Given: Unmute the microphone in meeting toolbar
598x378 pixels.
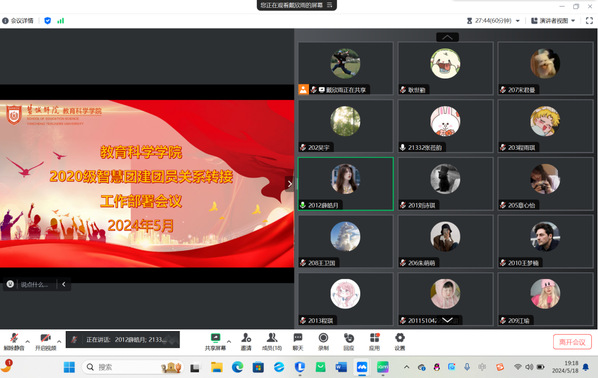Looking at the screenshot, I should click(14, 341).
